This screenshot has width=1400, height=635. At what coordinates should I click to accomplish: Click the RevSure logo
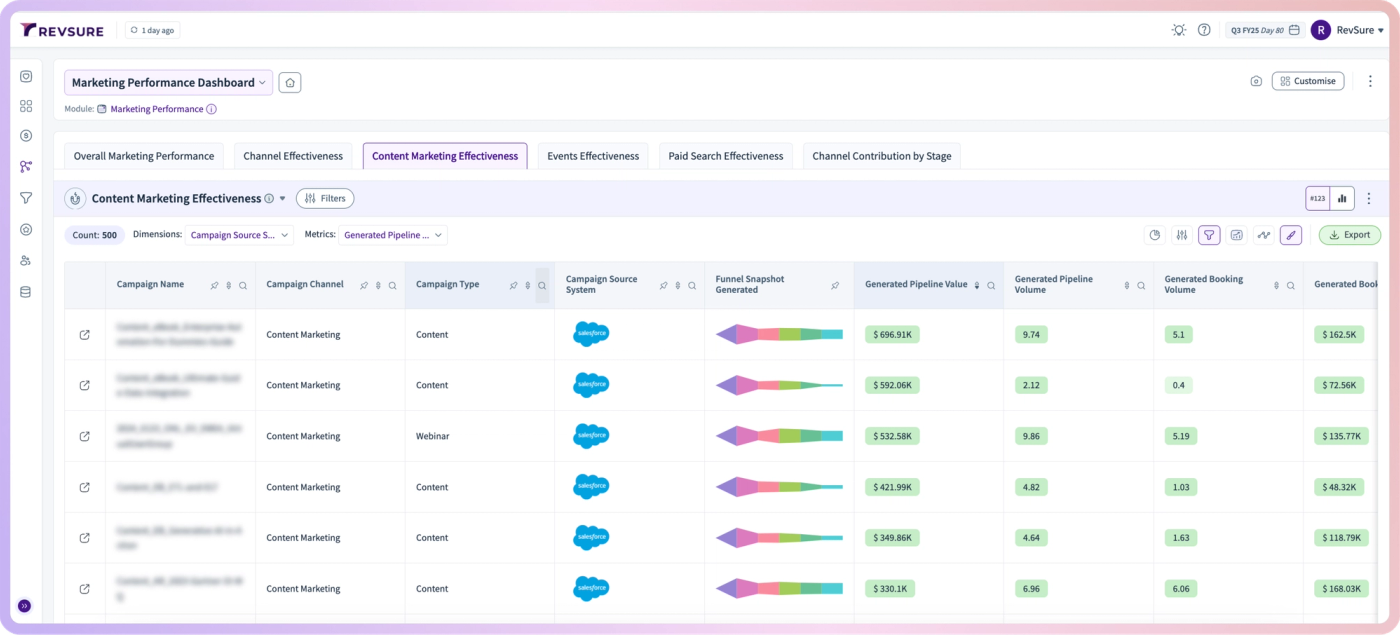point(62,30)
